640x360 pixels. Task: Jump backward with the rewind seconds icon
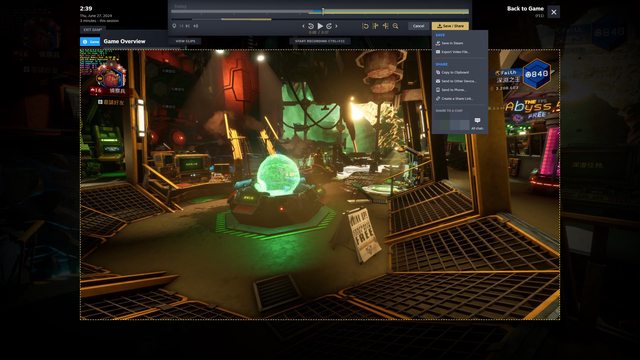[x=311, y=26]
